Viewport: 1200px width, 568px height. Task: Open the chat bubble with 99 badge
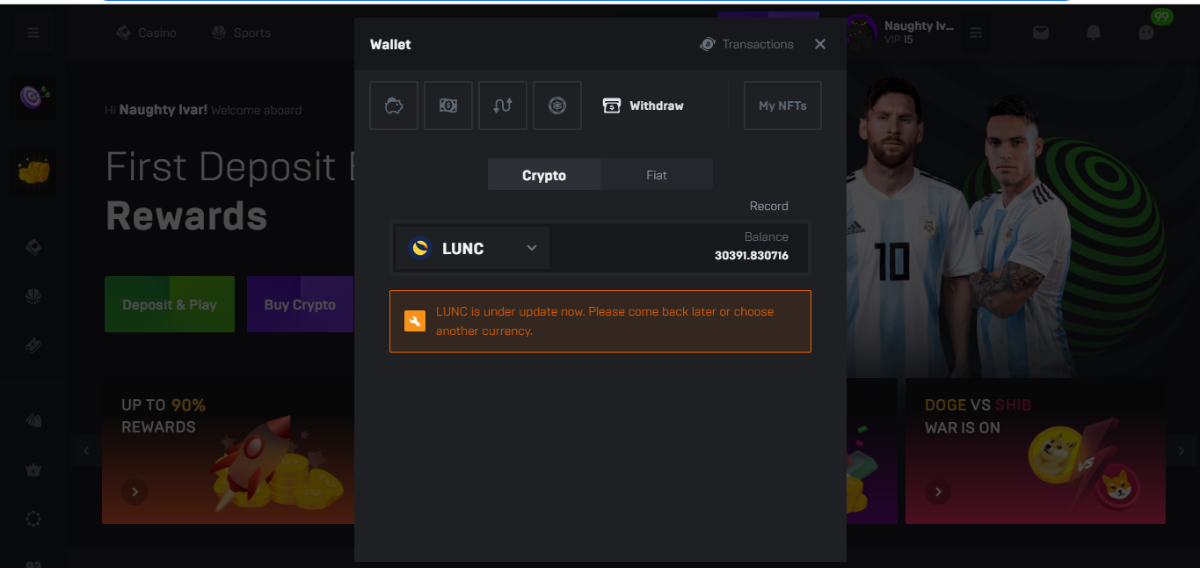tap(1147, 32)
